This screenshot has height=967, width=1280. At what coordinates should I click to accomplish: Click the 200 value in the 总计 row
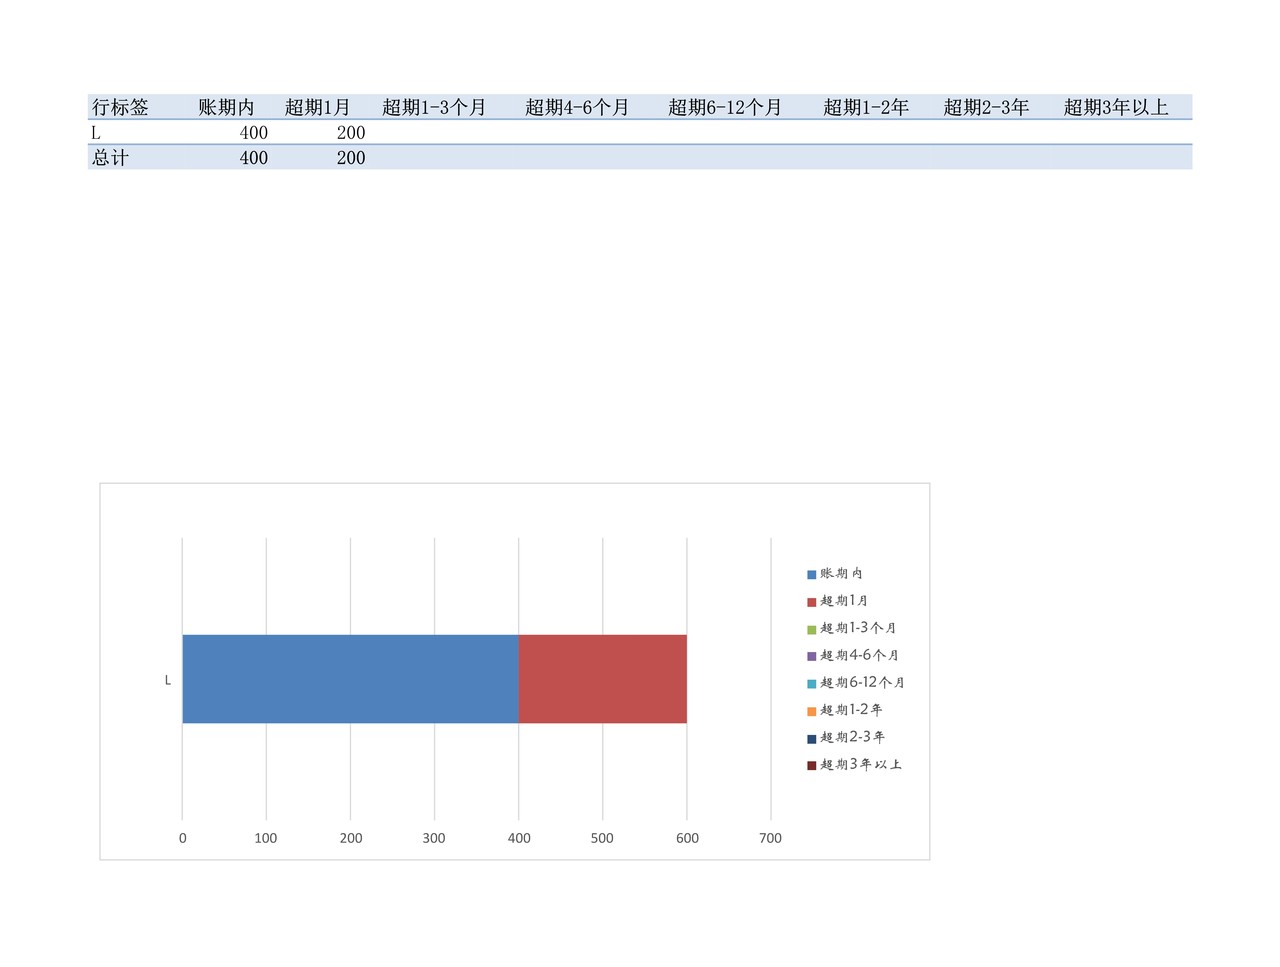click(351, 157)
